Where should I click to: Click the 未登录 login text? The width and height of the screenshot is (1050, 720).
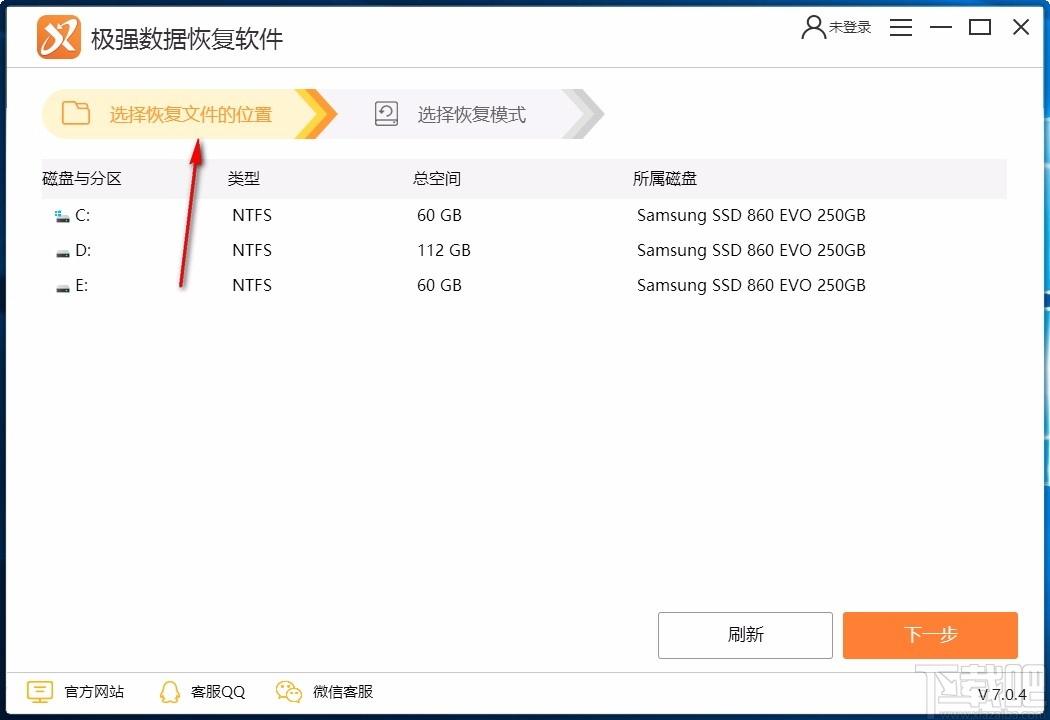[850, 28]
